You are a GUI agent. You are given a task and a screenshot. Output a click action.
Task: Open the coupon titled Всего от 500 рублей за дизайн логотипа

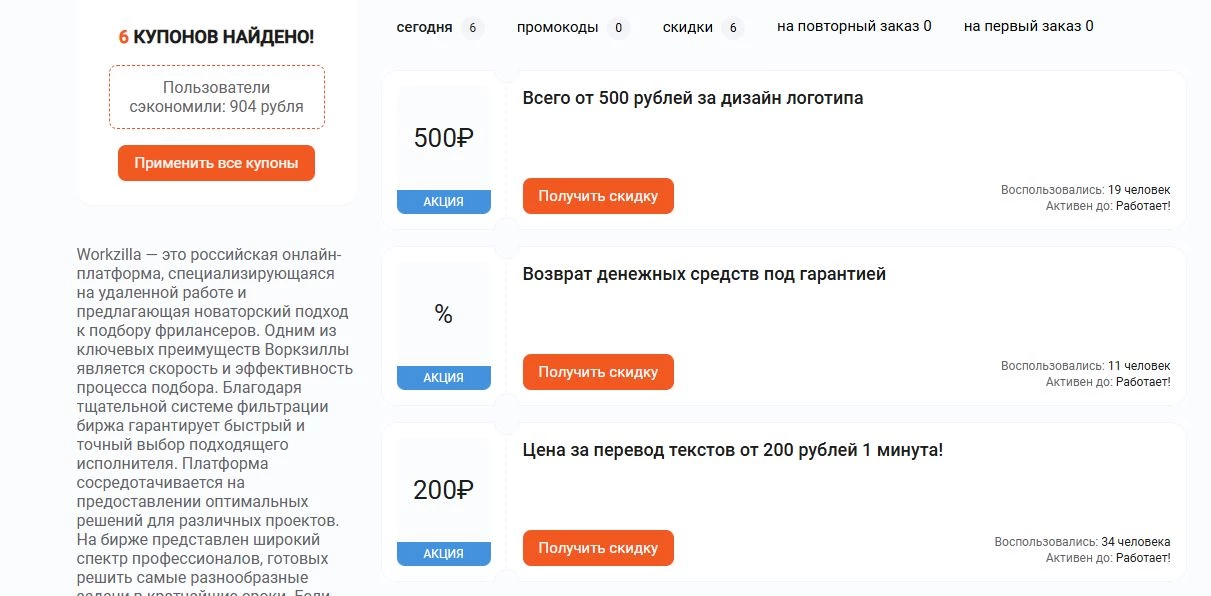pyautogui.click(x=692, y=99)
